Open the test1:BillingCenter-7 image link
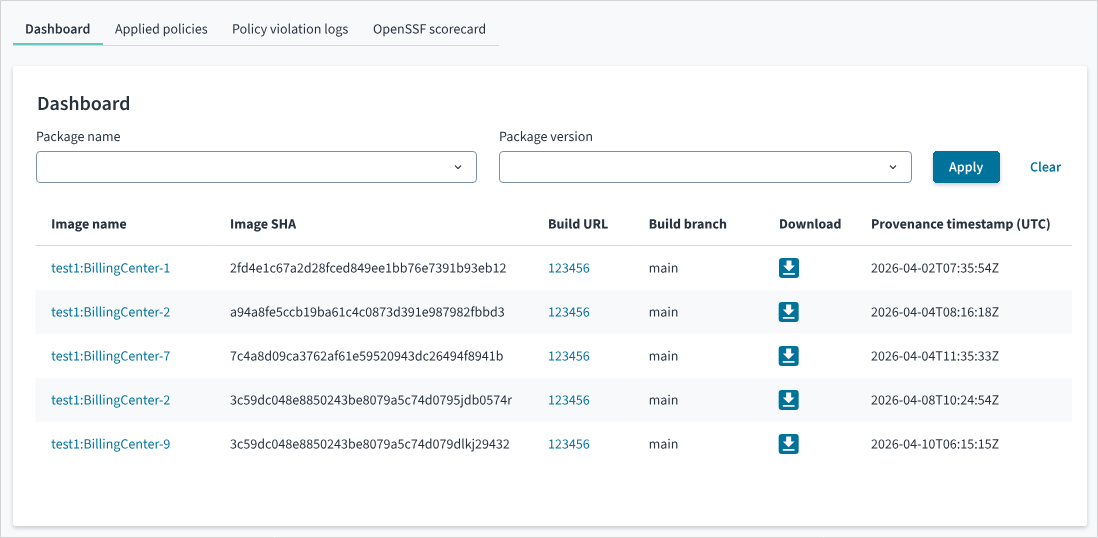Viewport: 1098px width, 538px height. [111, 356]
